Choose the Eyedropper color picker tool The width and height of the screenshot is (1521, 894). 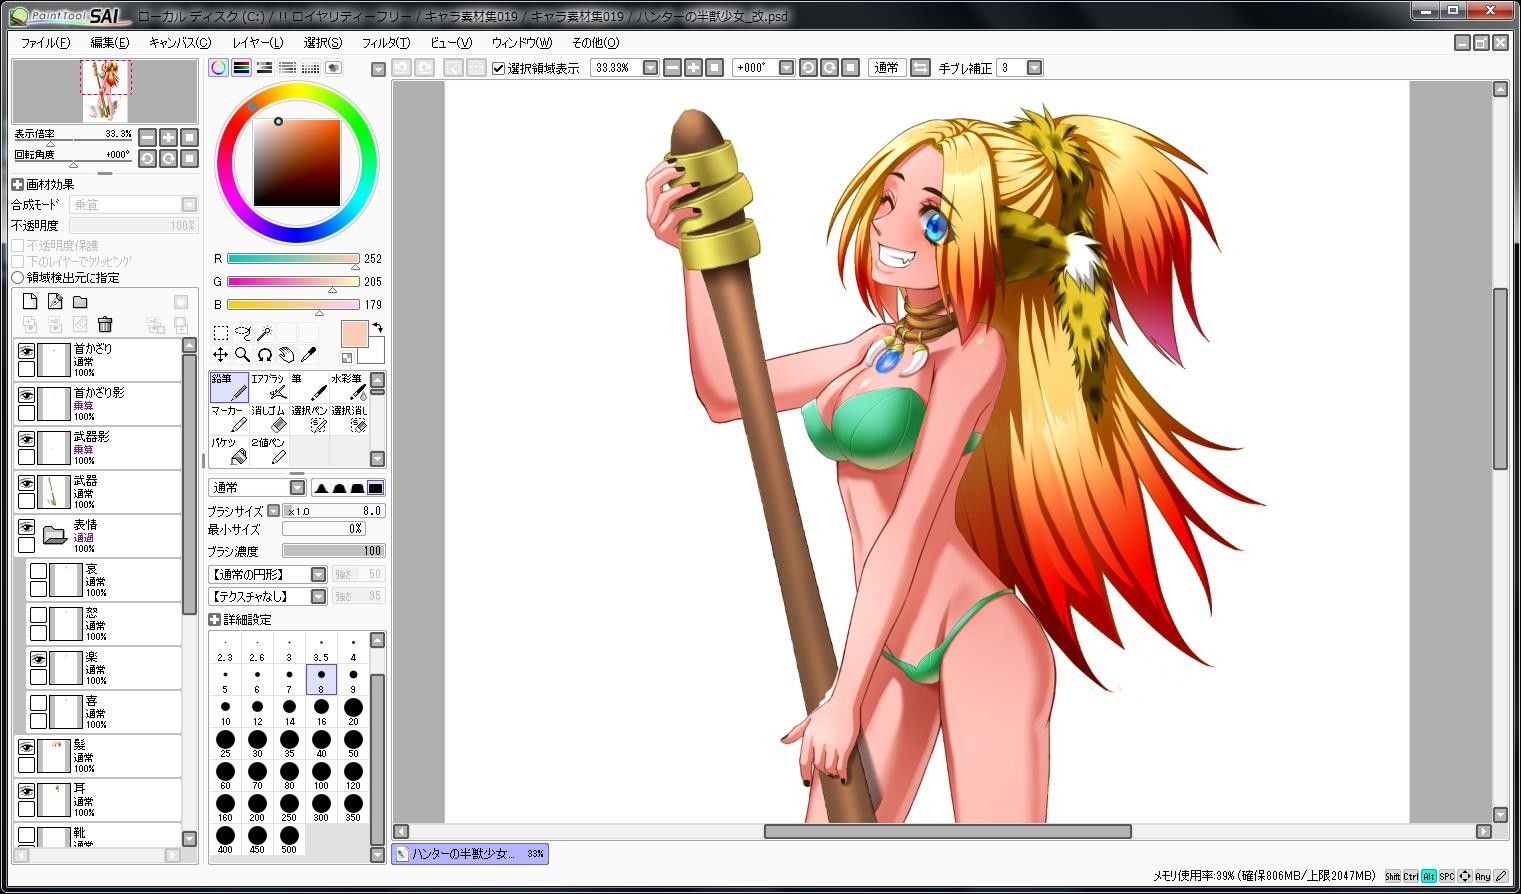click(x=308, y=354)
